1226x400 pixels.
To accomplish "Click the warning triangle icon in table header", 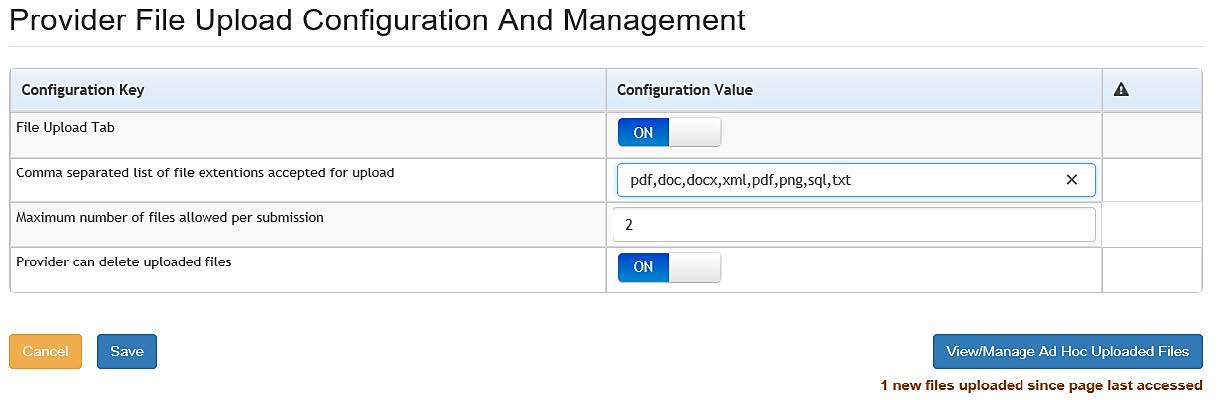I will [x=1121, y=90].
